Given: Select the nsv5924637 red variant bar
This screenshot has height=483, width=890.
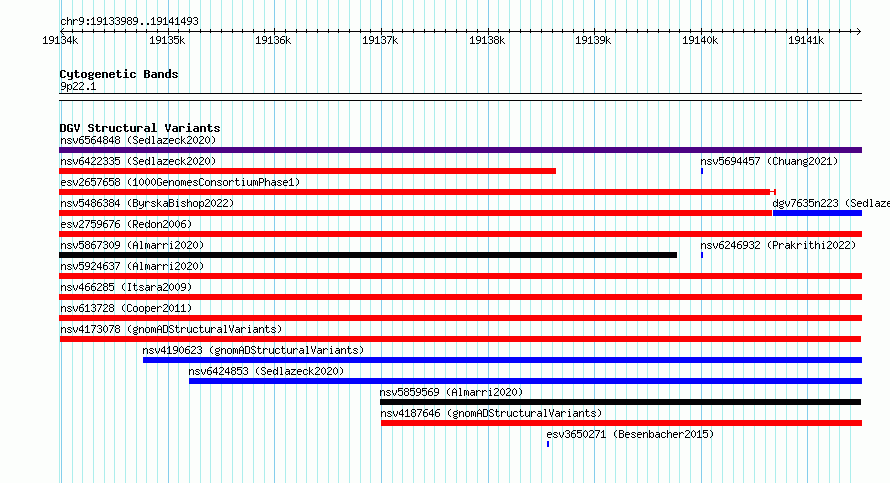Looking at the screenshot, I should pos(460,276).
